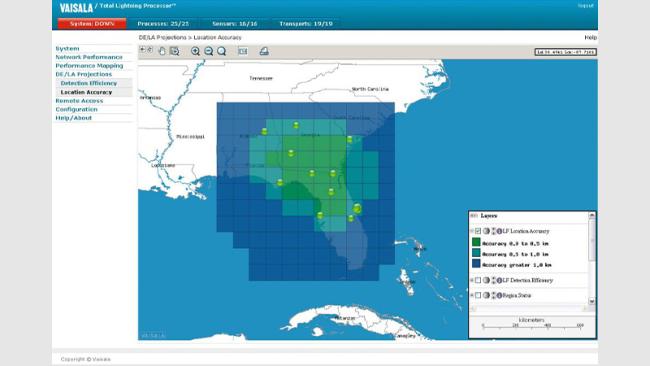The image size is (650, 366).
Task: Click info icon for LF Detection Efficiency layer
Action: pos(499,280)
